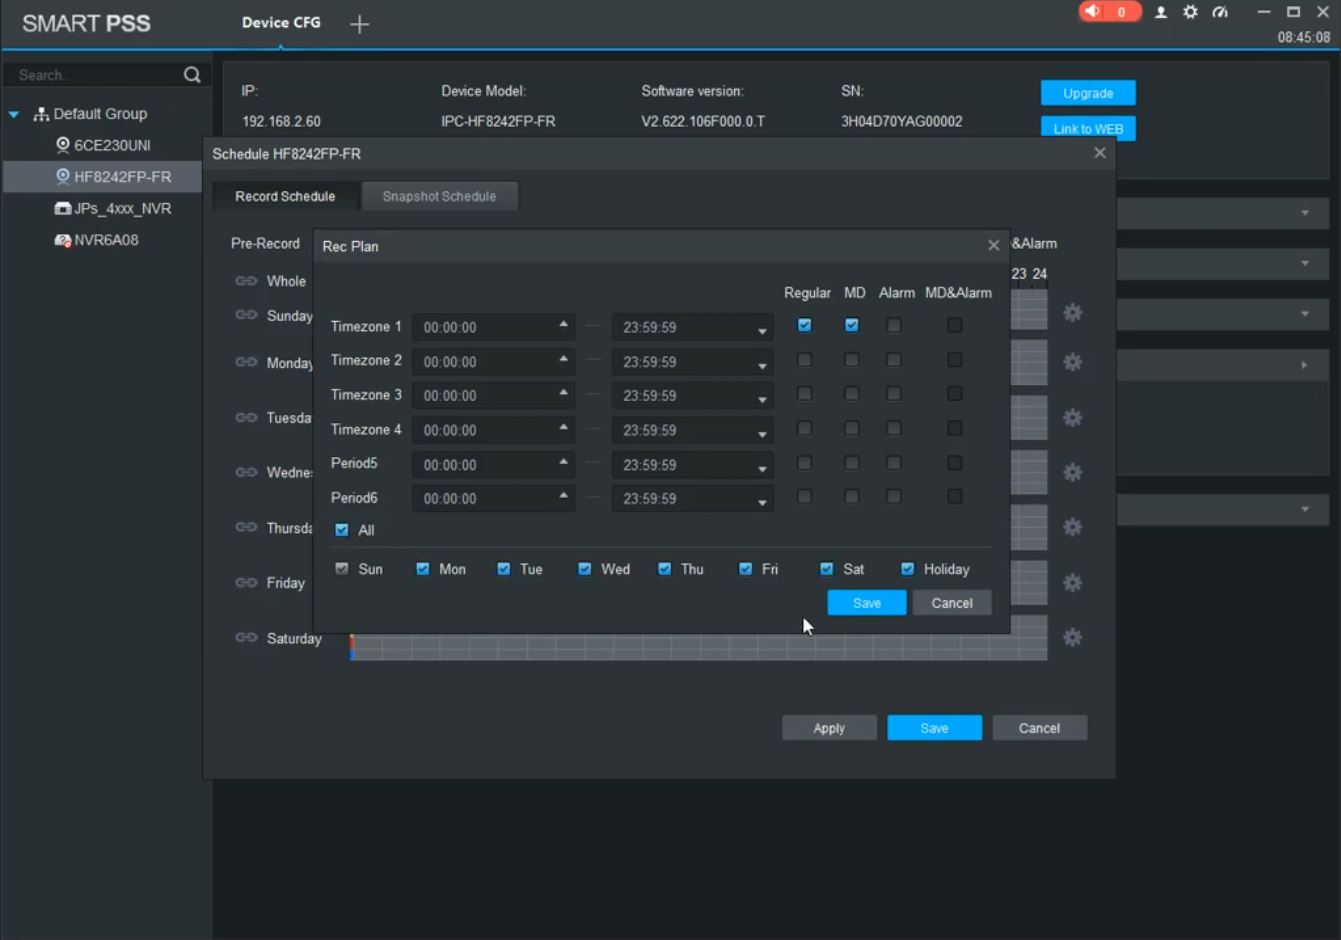1341x940 pixels.
Task: Open Saturday row gear settings
Action: pyautogui.click(x=1072, y=637)
